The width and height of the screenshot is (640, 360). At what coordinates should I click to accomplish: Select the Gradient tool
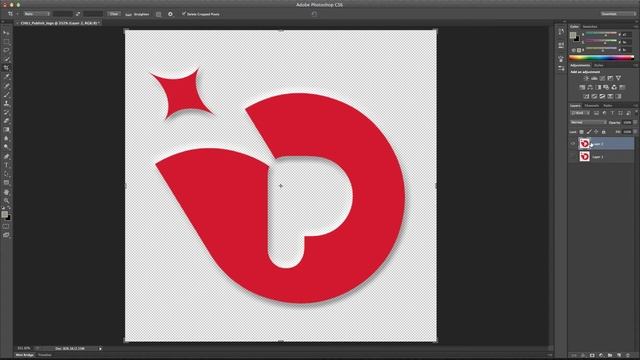click(x=6, y=130)
